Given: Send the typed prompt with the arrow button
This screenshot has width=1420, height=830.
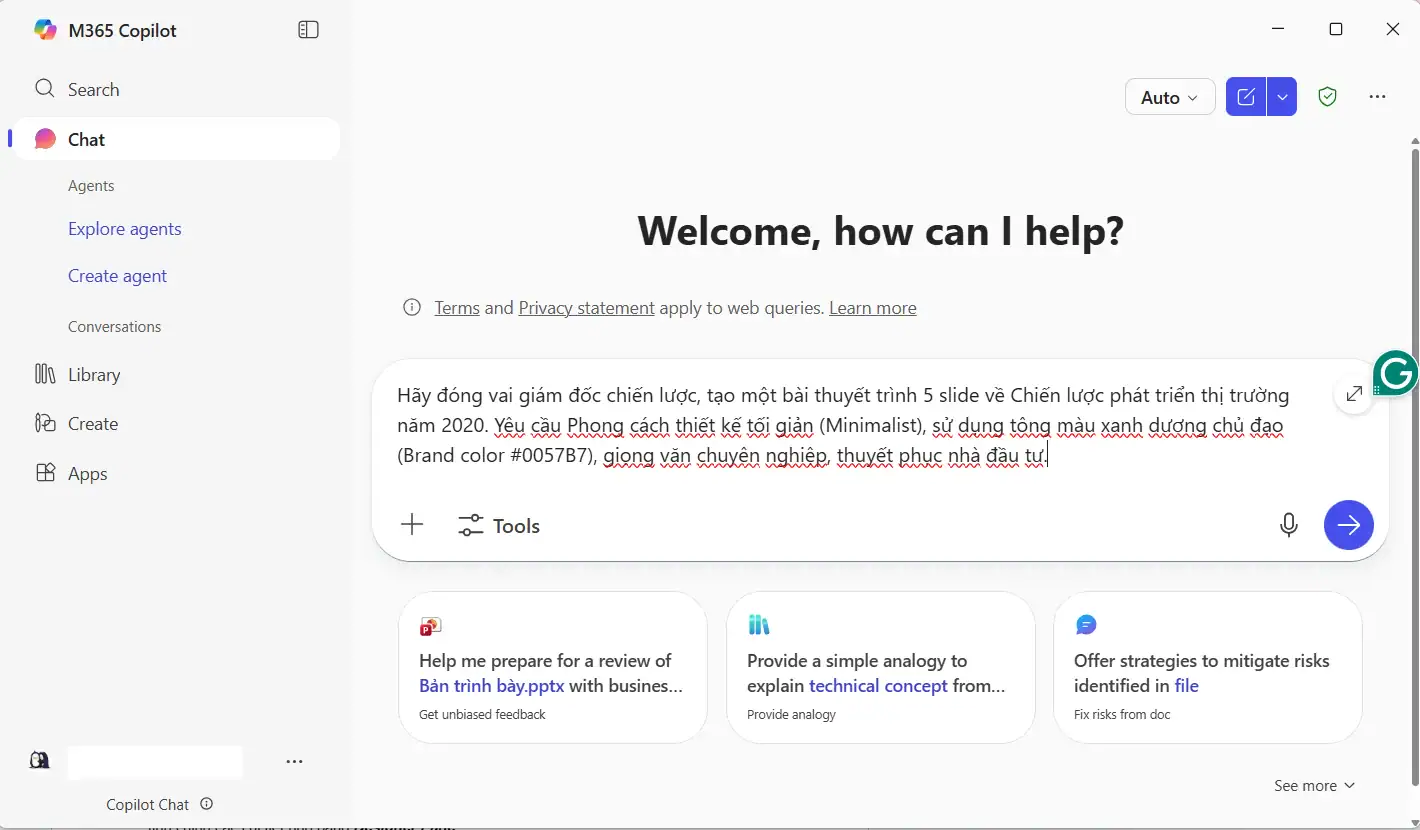Looking at the screenshot, I should point(1348,524).
